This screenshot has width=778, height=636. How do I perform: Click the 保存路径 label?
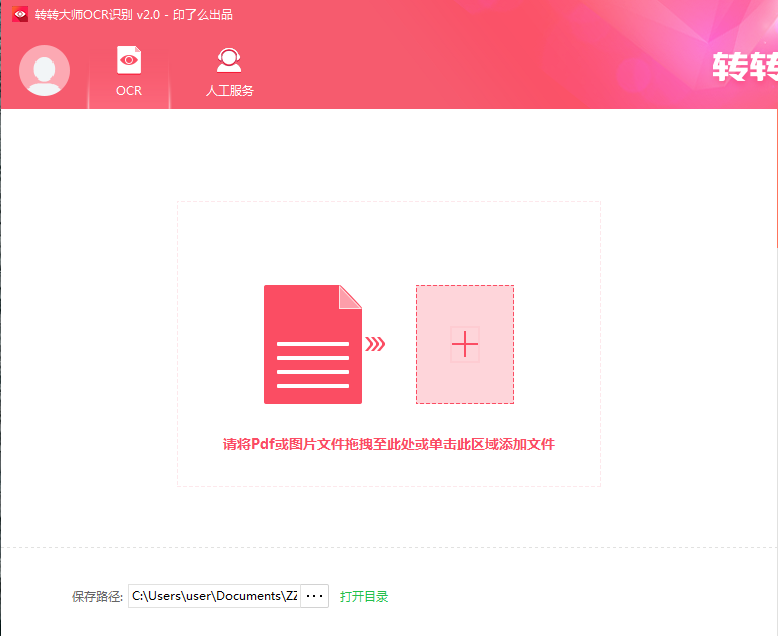(x=97, y=596)
